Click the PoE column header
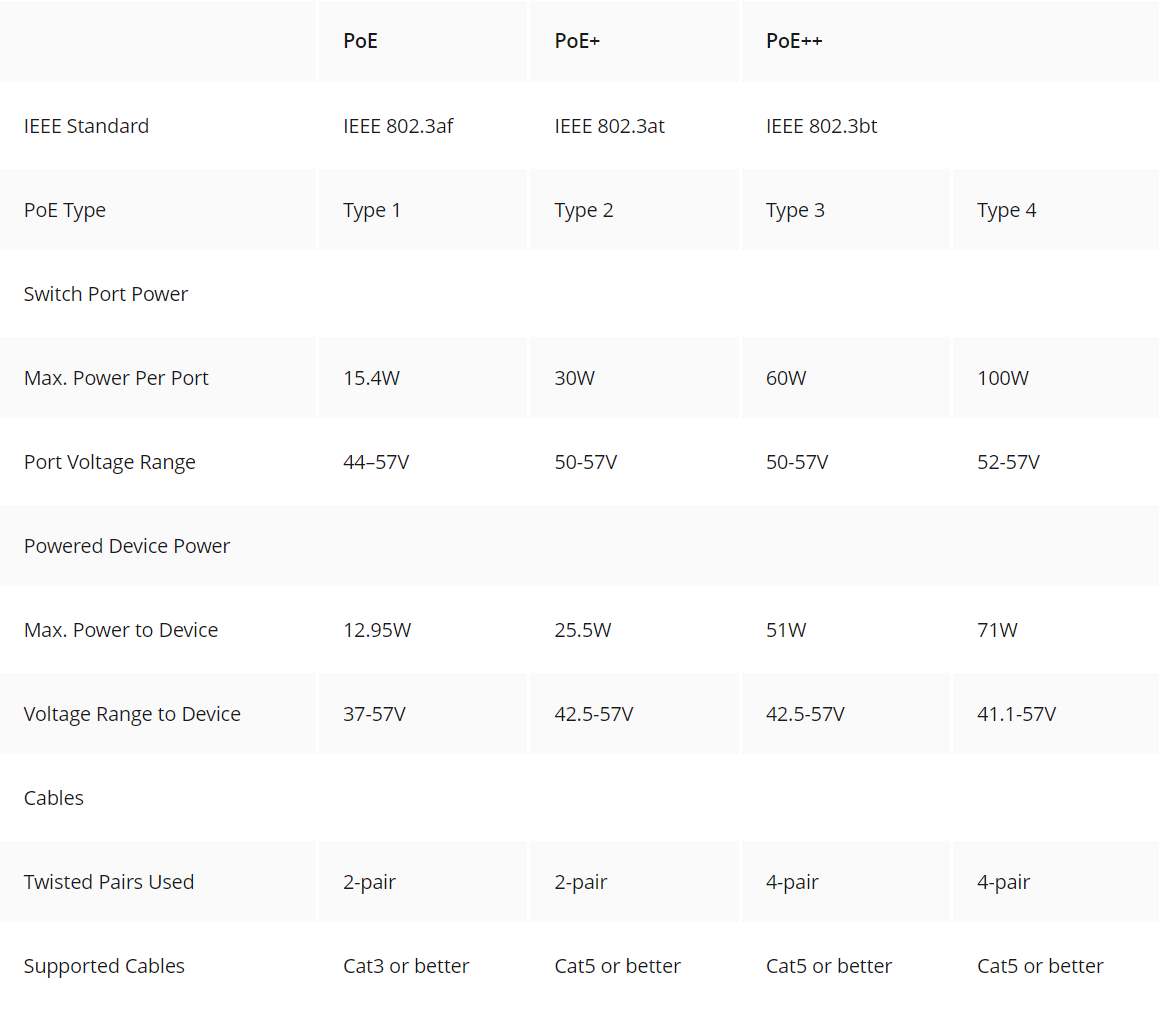The width and height of the screenshot is (1159, 1009). pyautogui.click(x=360, y=41)
